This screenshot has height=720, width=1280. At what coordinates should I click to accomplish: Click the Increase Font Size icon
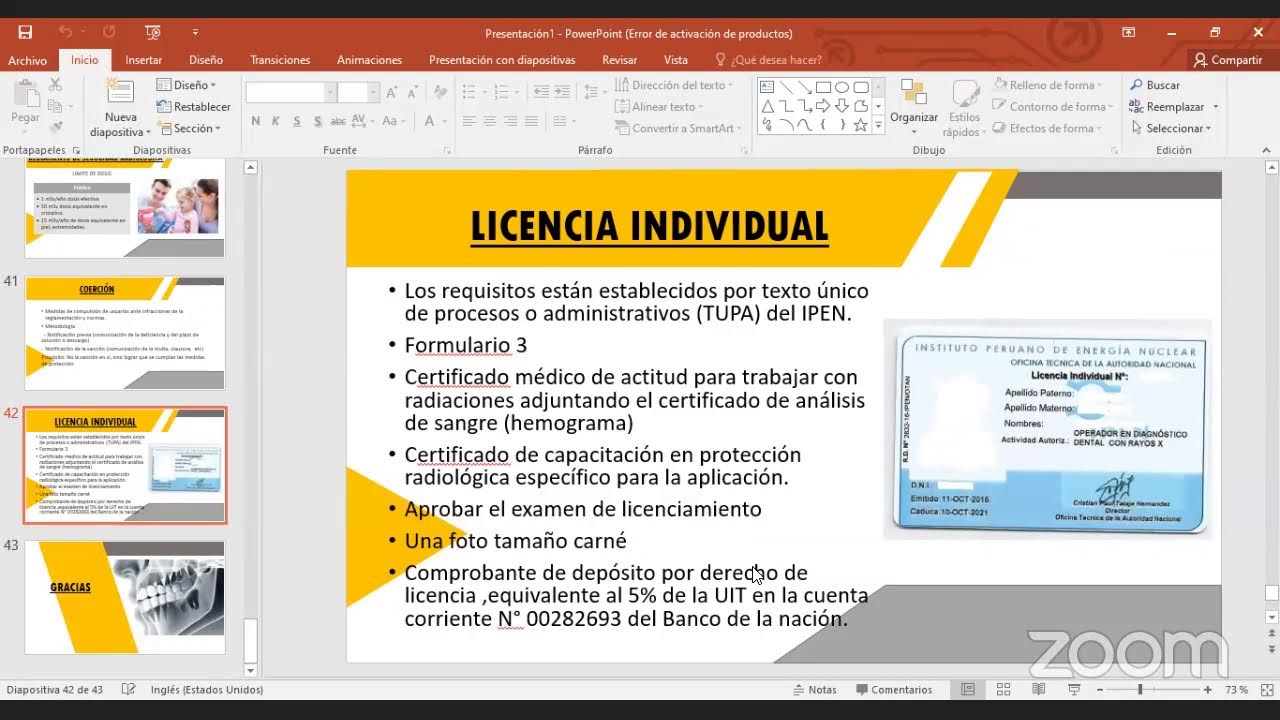click(392, 92)
